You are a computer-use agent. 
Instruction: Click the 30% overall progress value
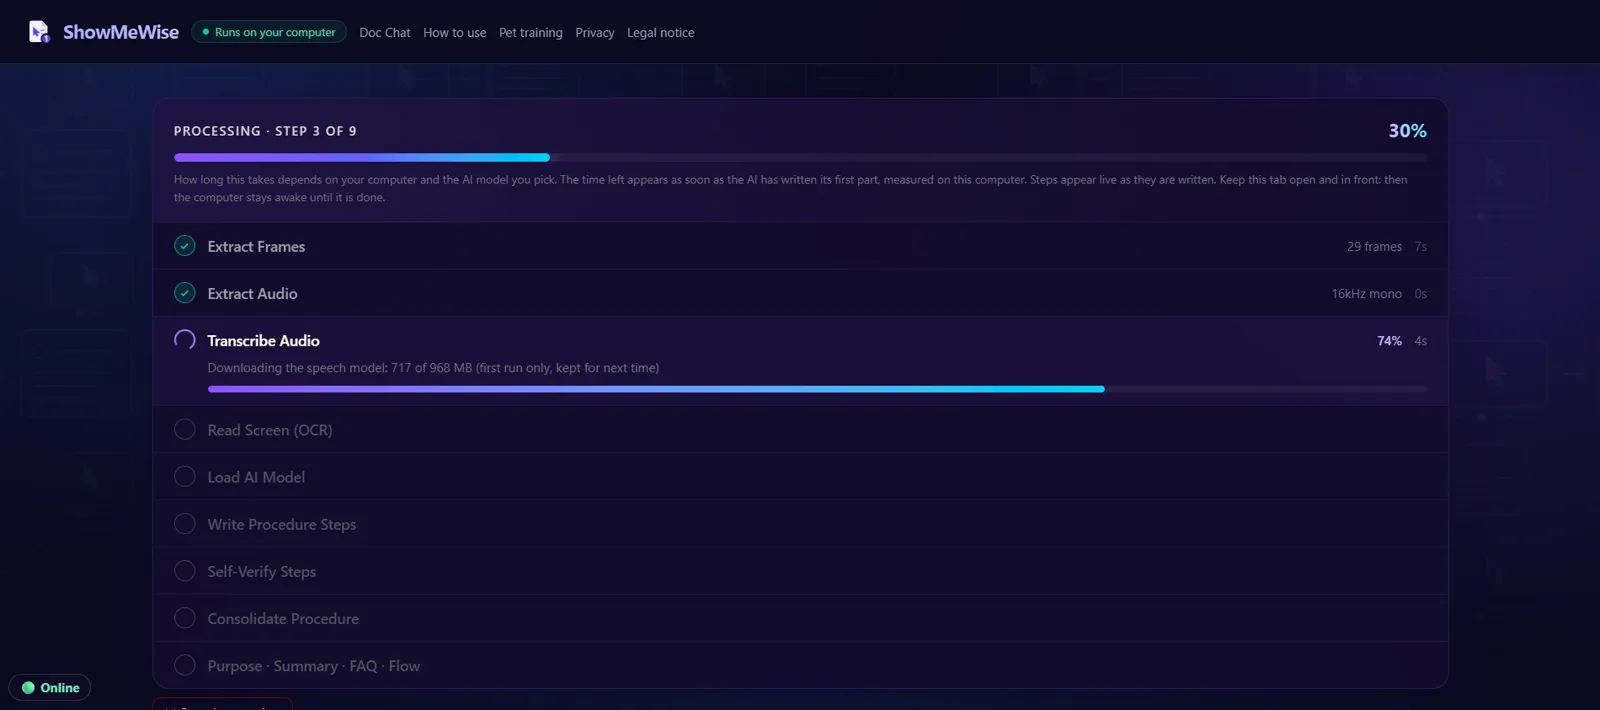coord(1407,131)
